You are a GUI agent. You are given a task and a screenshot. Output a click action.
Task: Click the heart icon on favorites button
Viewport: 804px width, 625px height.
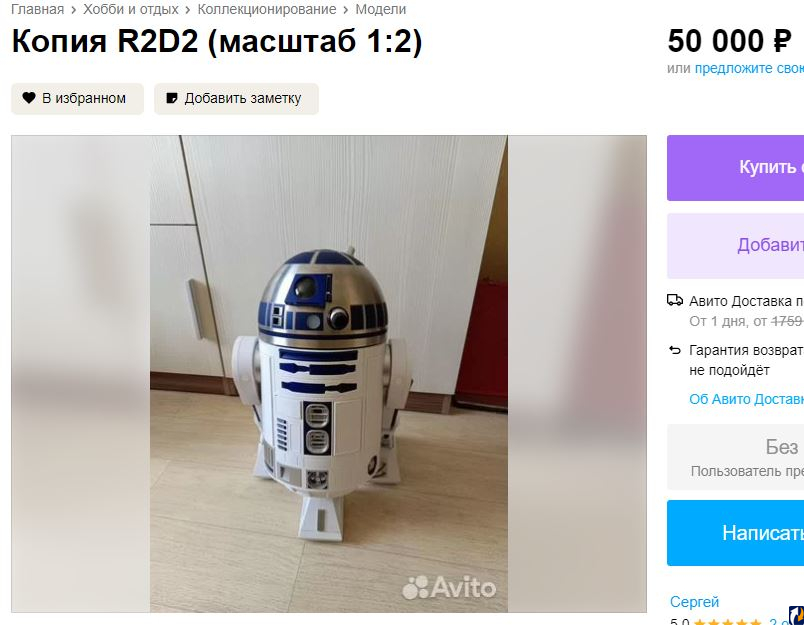click(x=29, y=97)
